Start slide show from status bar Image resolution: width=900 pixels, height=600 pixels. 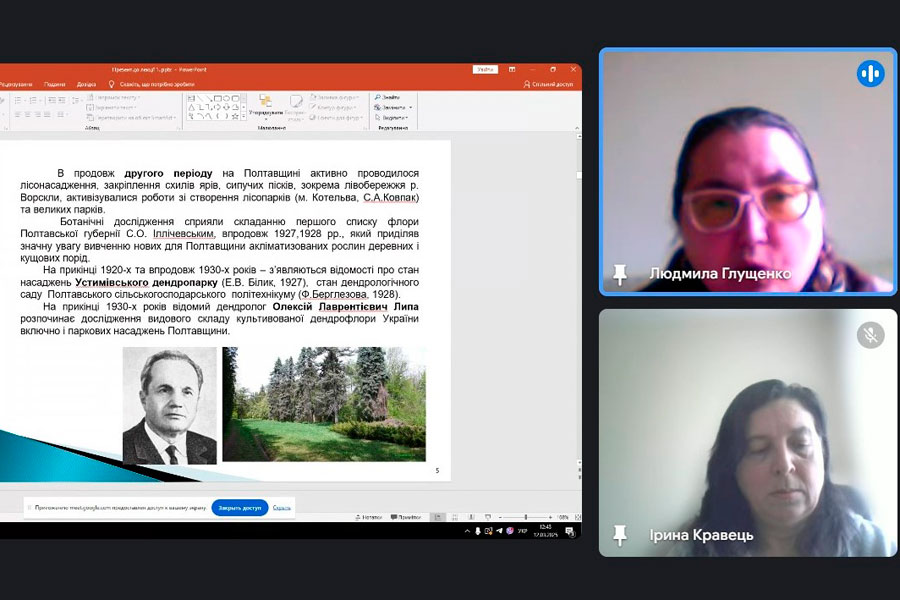(x=488, y=517)
